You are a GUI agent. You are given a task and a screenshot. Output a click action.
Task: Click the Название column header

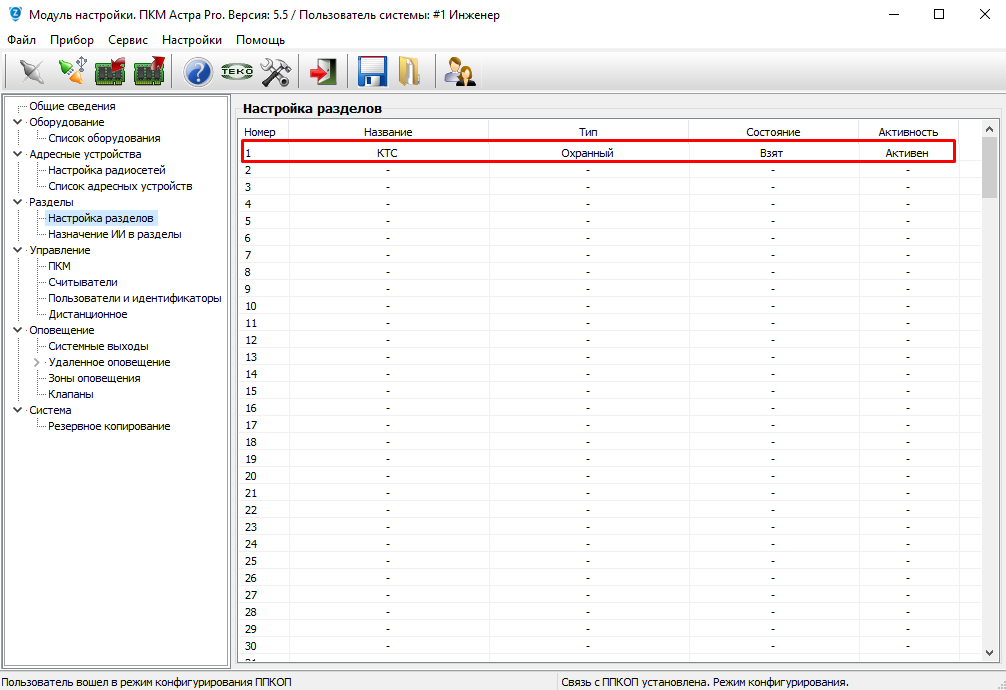pos(388,132)
